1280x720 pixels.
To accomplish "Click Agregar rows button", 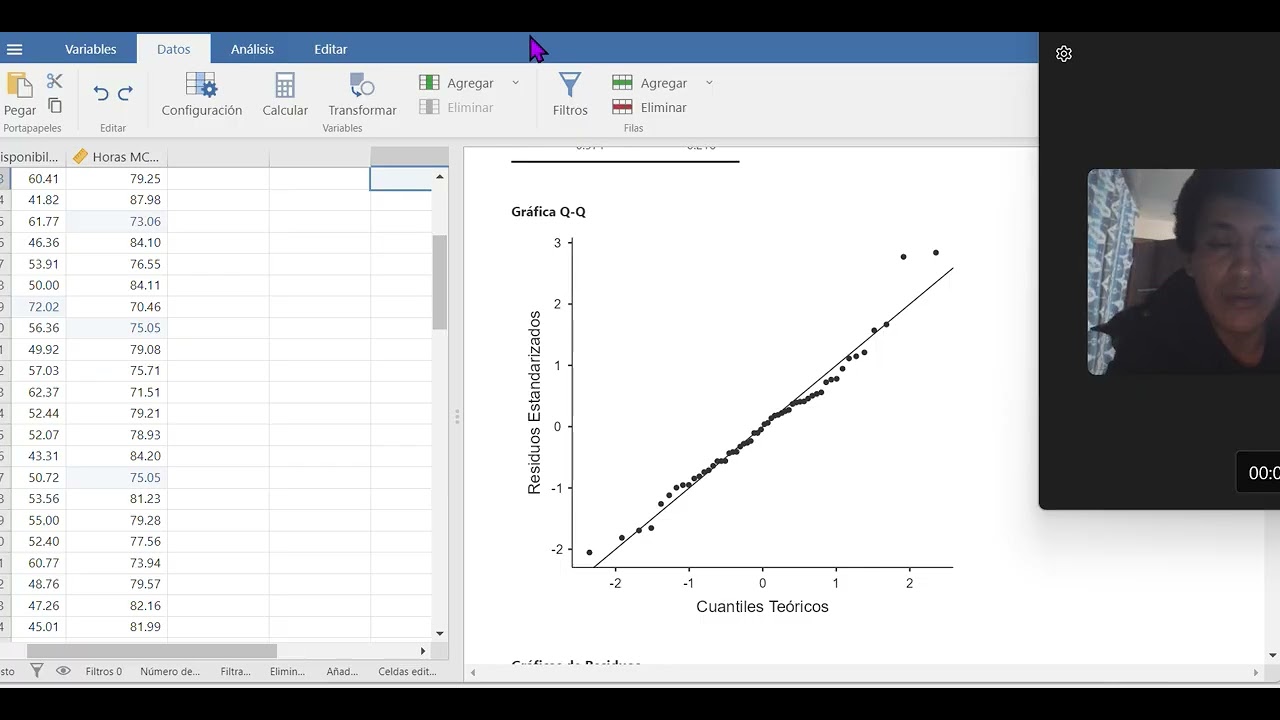I will click(650, 83).
